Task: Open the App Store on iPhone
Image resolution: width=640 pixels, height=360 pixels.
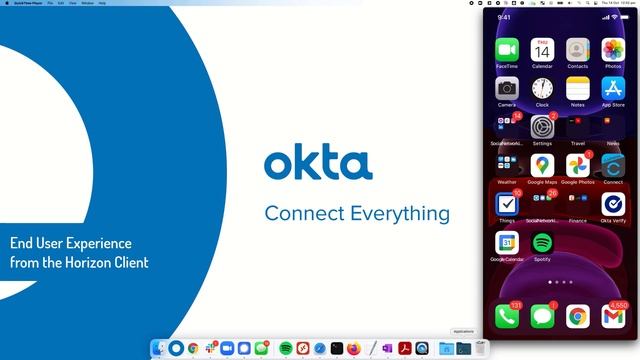Action: (x=613, y=89)
